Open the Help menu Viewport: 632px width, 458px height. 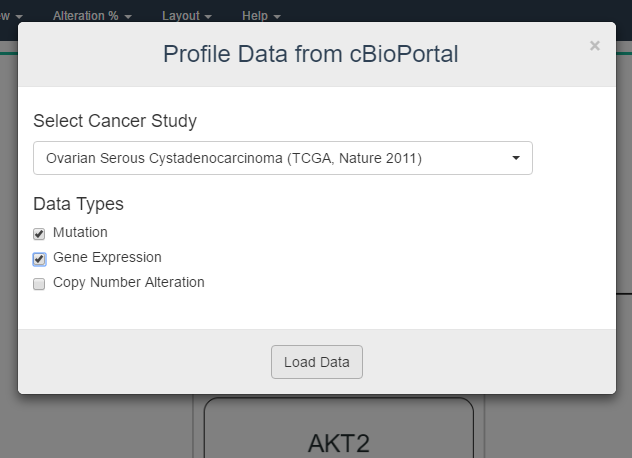click(x=260, y=16)
